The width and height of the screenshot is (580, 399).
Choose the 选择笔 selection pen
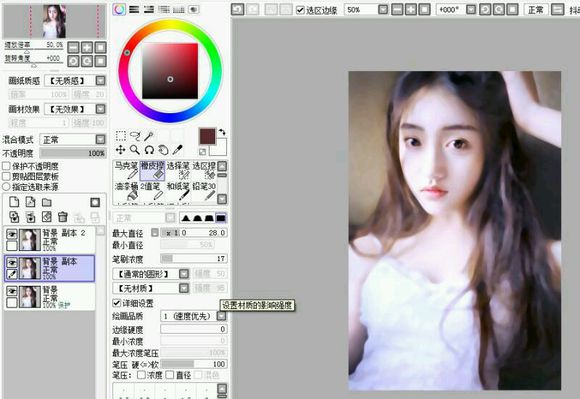click(178, 170)
